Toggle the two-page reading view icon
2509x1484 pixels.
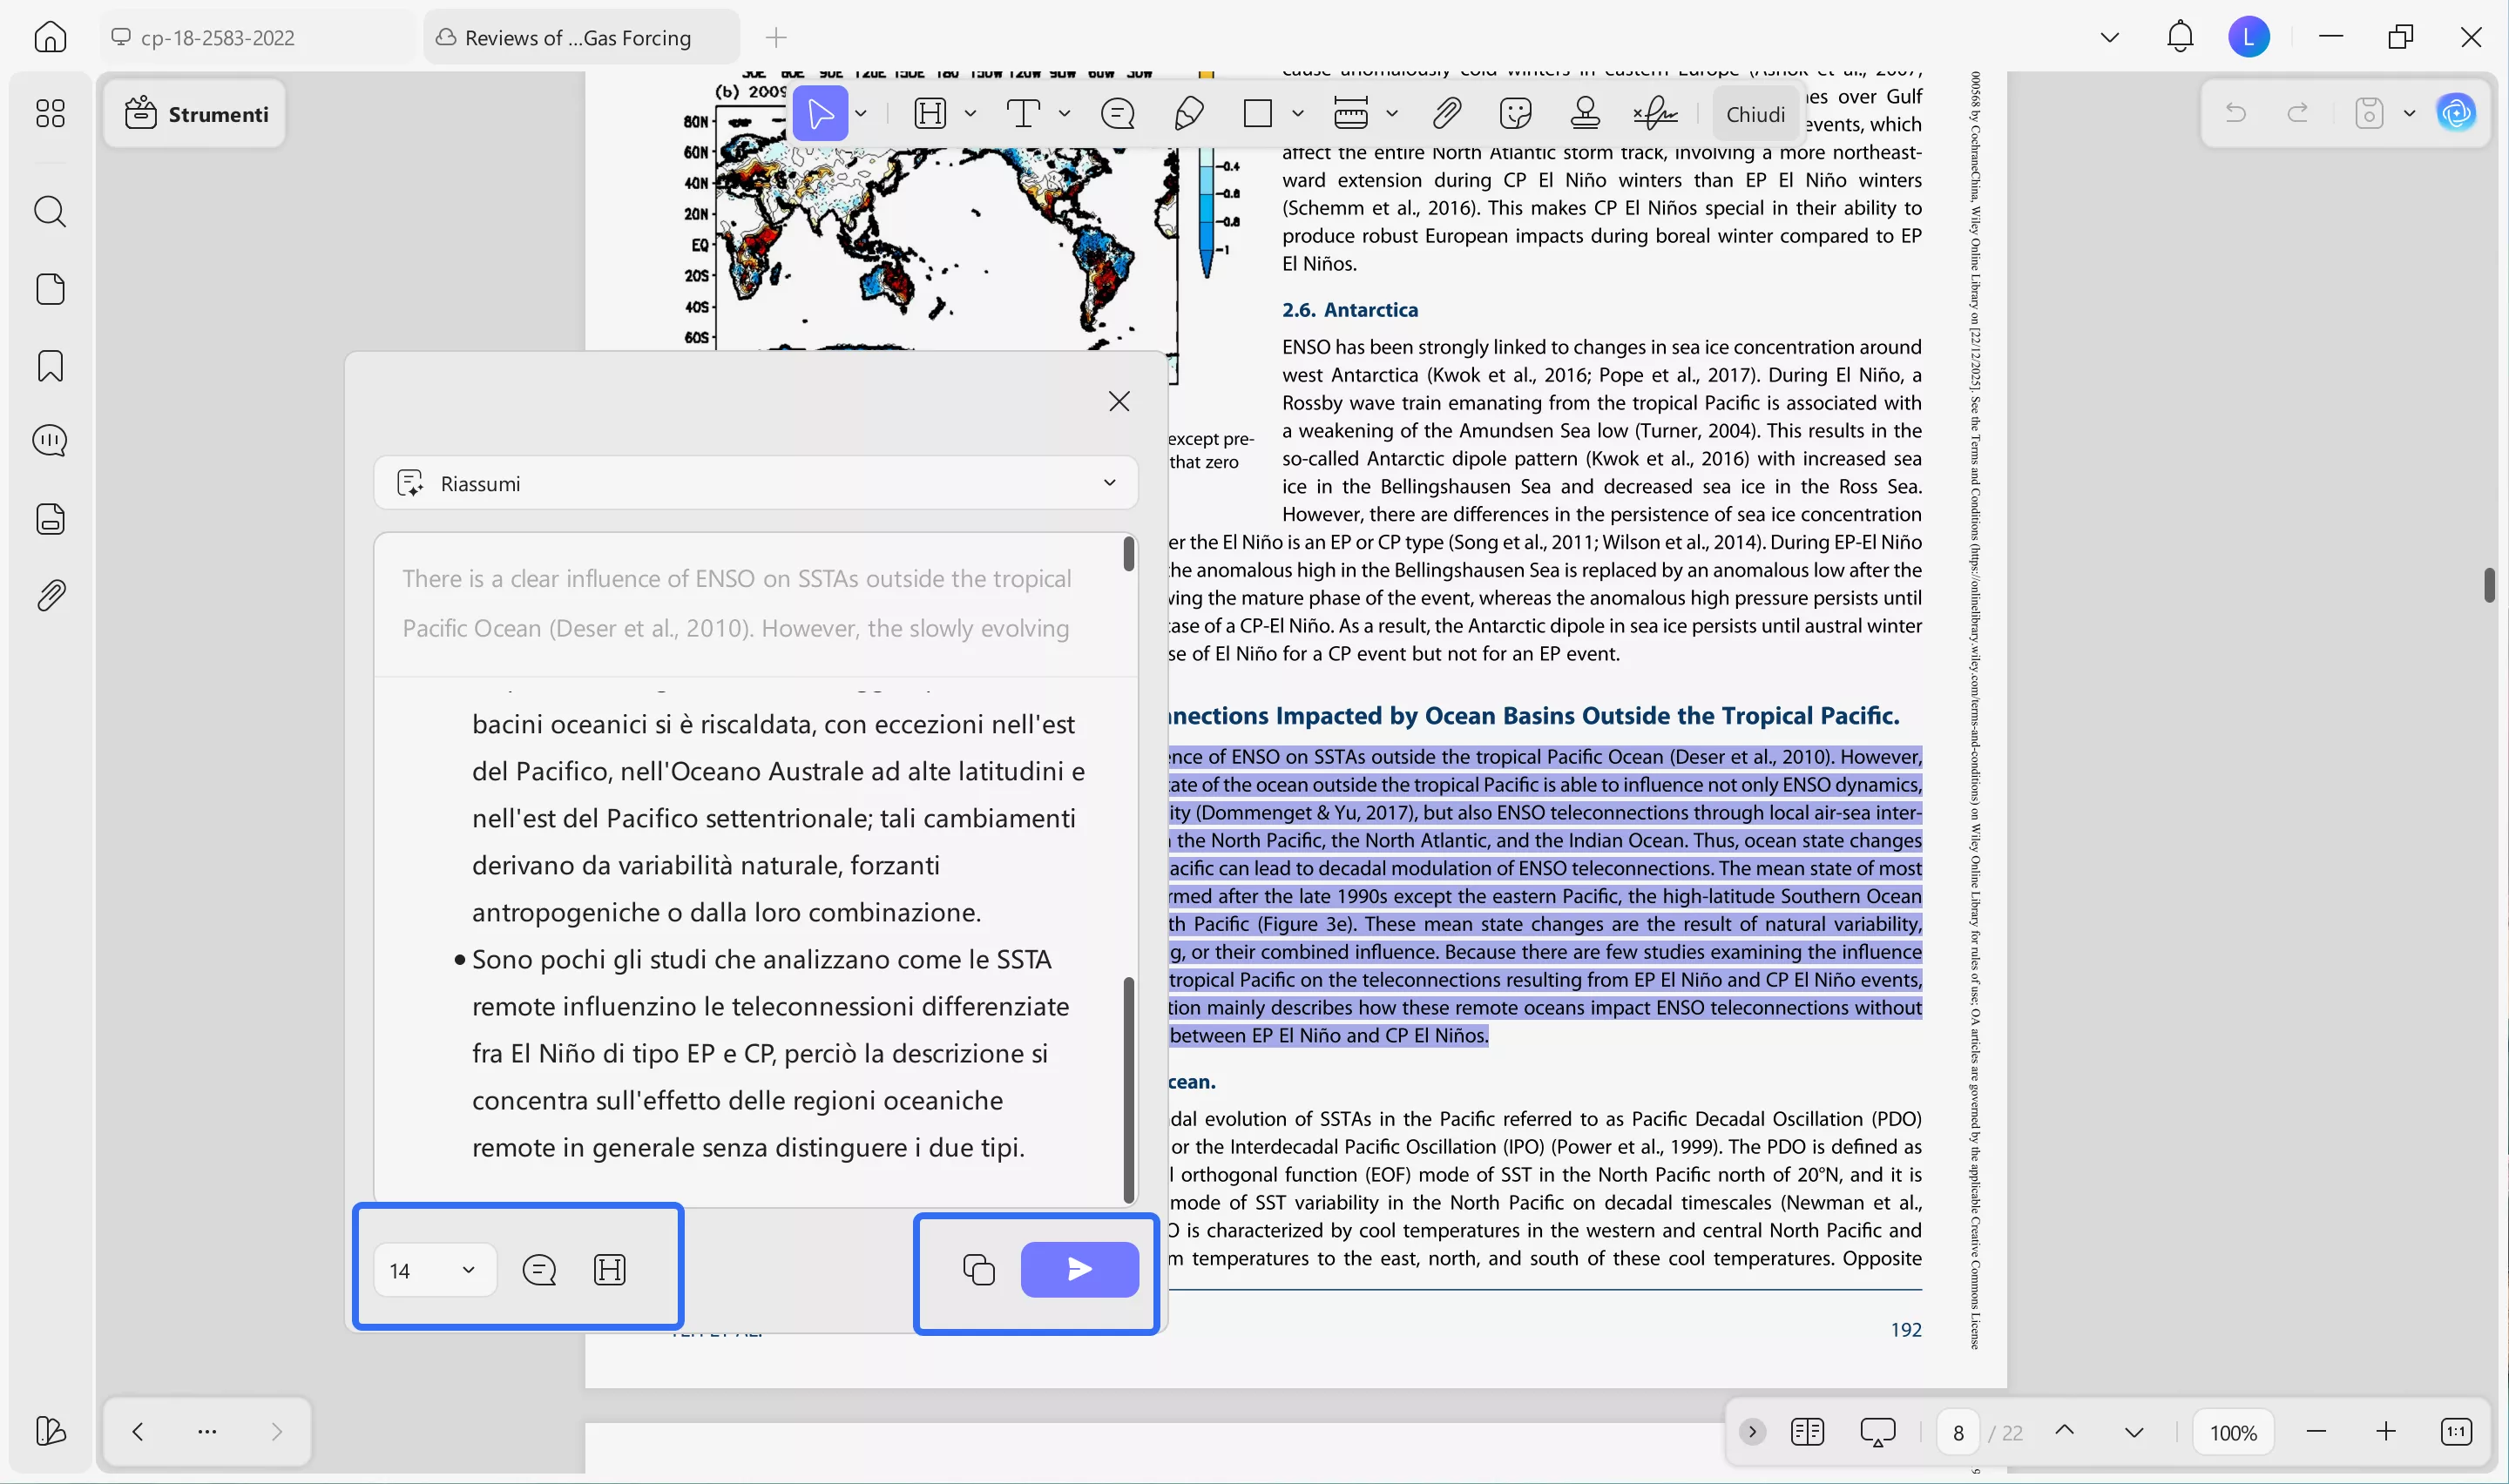tap(1807, 1432)
